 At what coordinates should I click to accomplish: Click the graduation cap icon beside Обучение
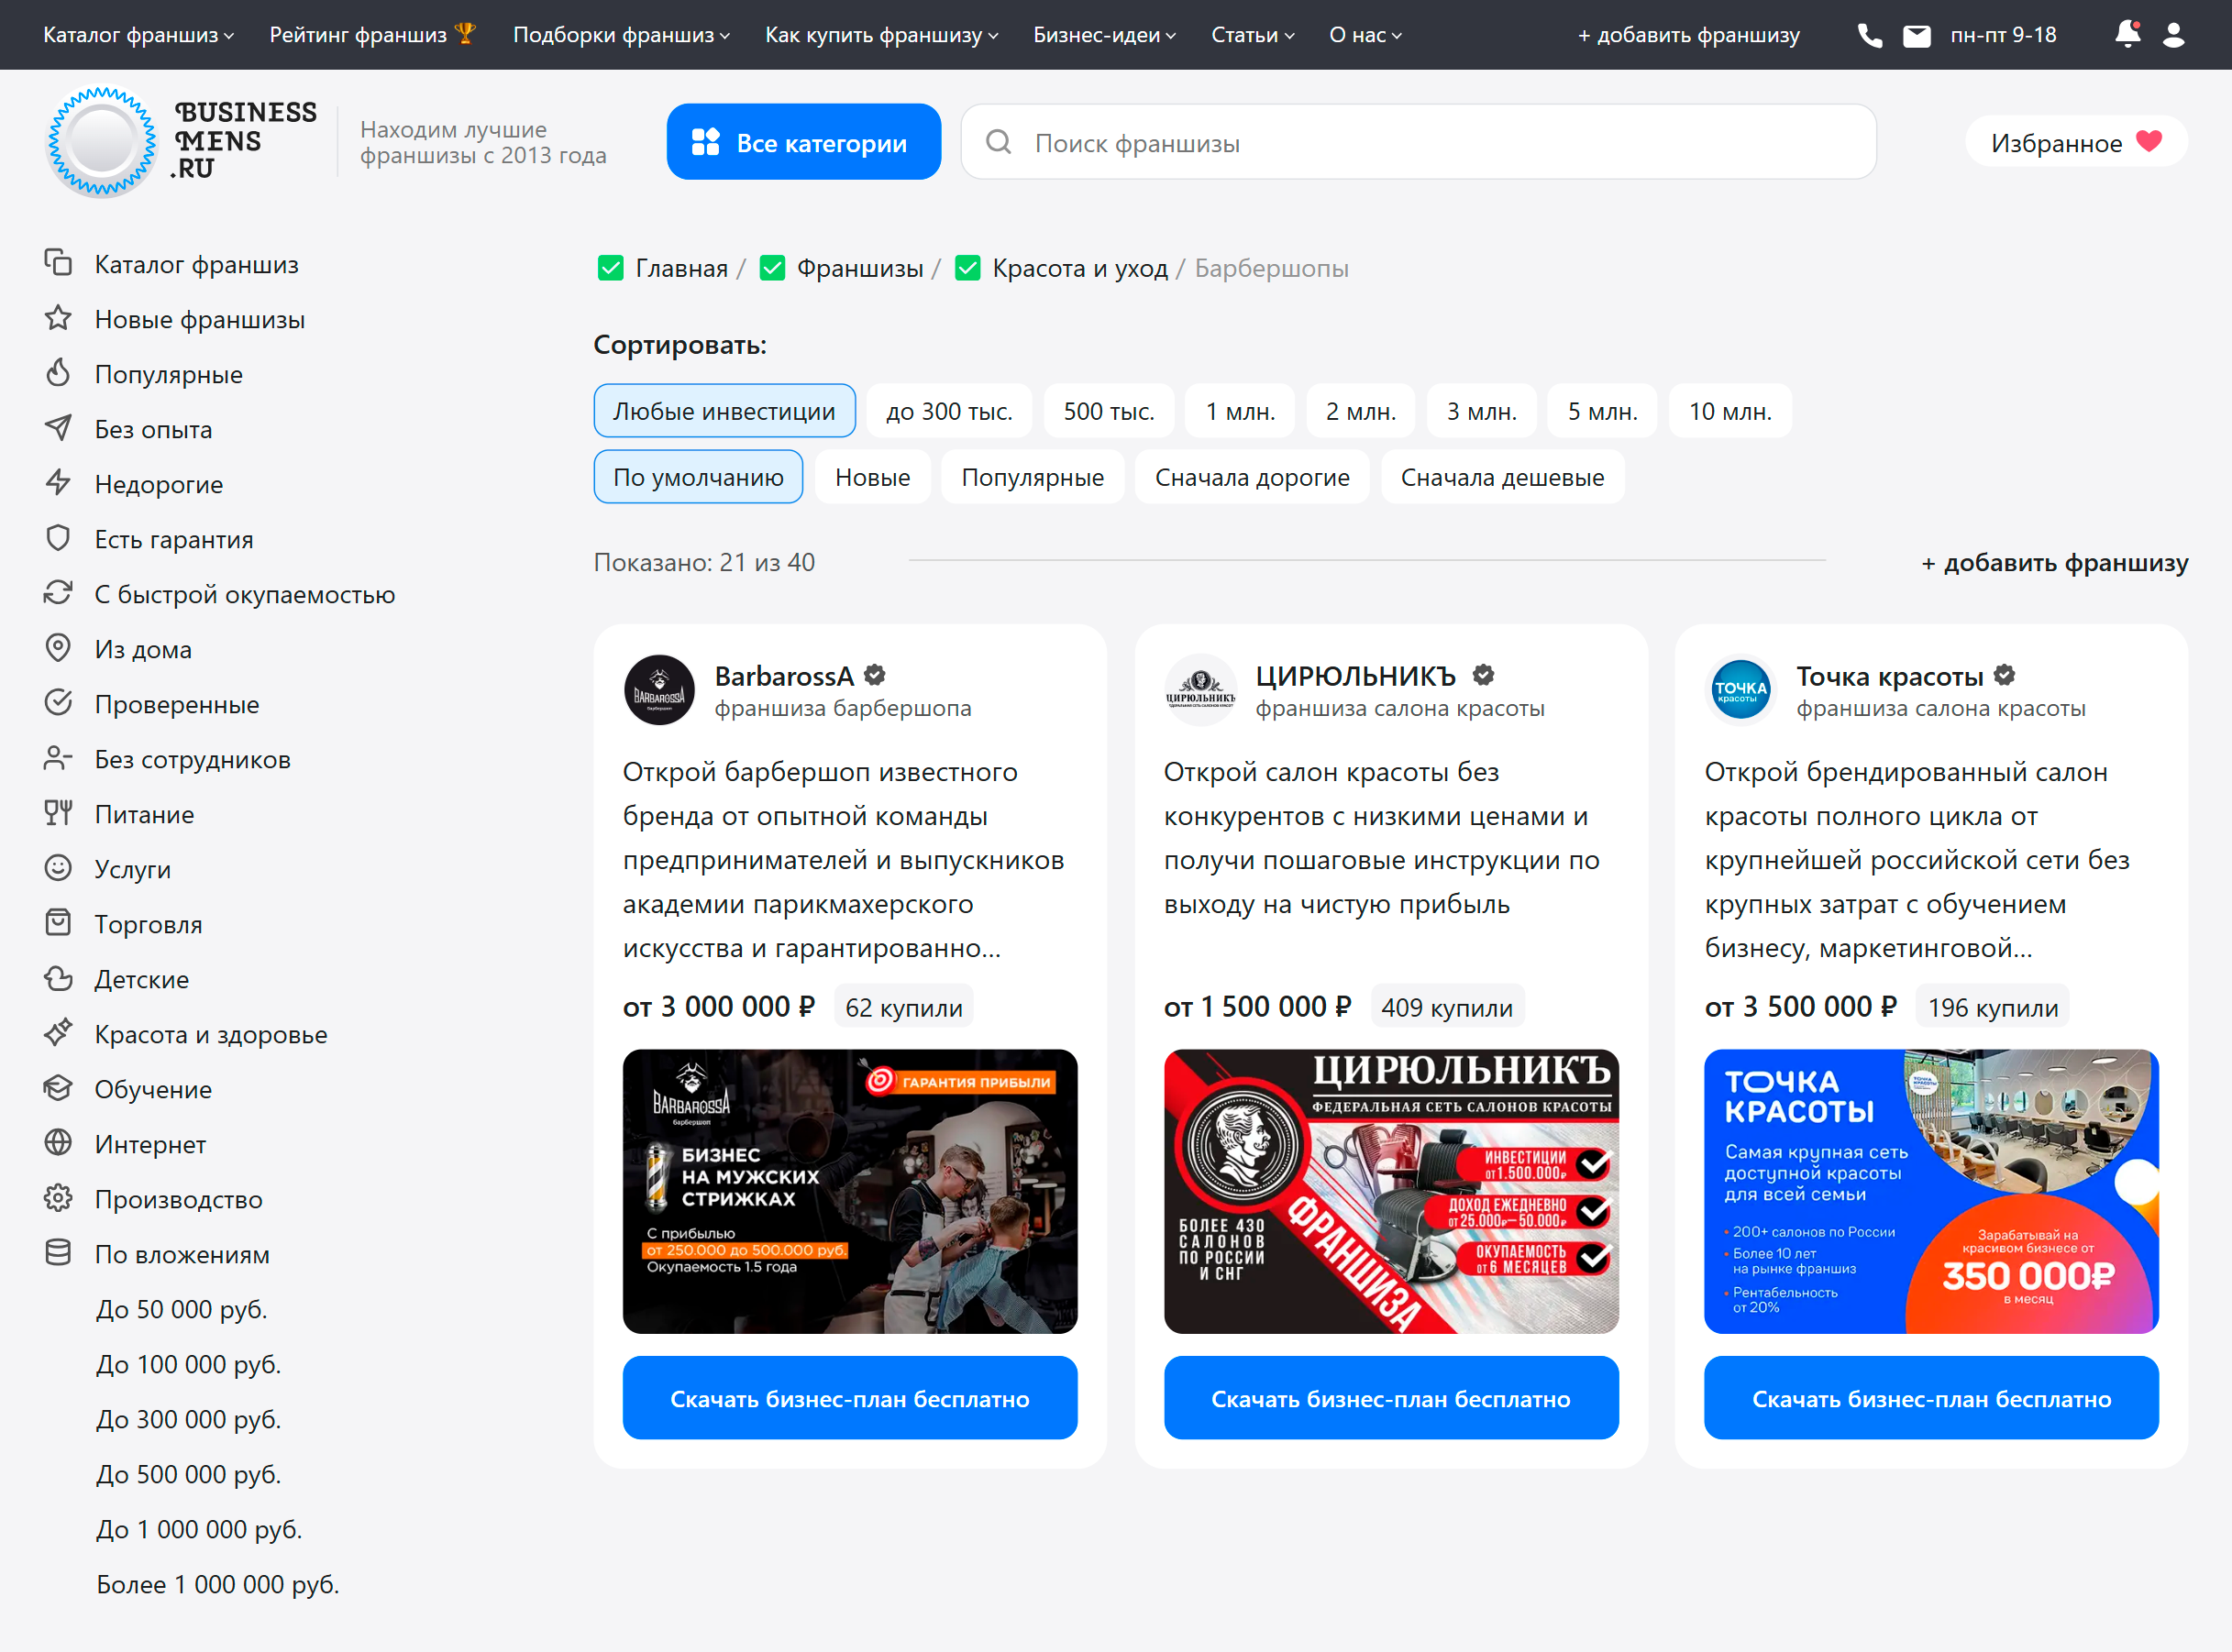(58, 1088)
